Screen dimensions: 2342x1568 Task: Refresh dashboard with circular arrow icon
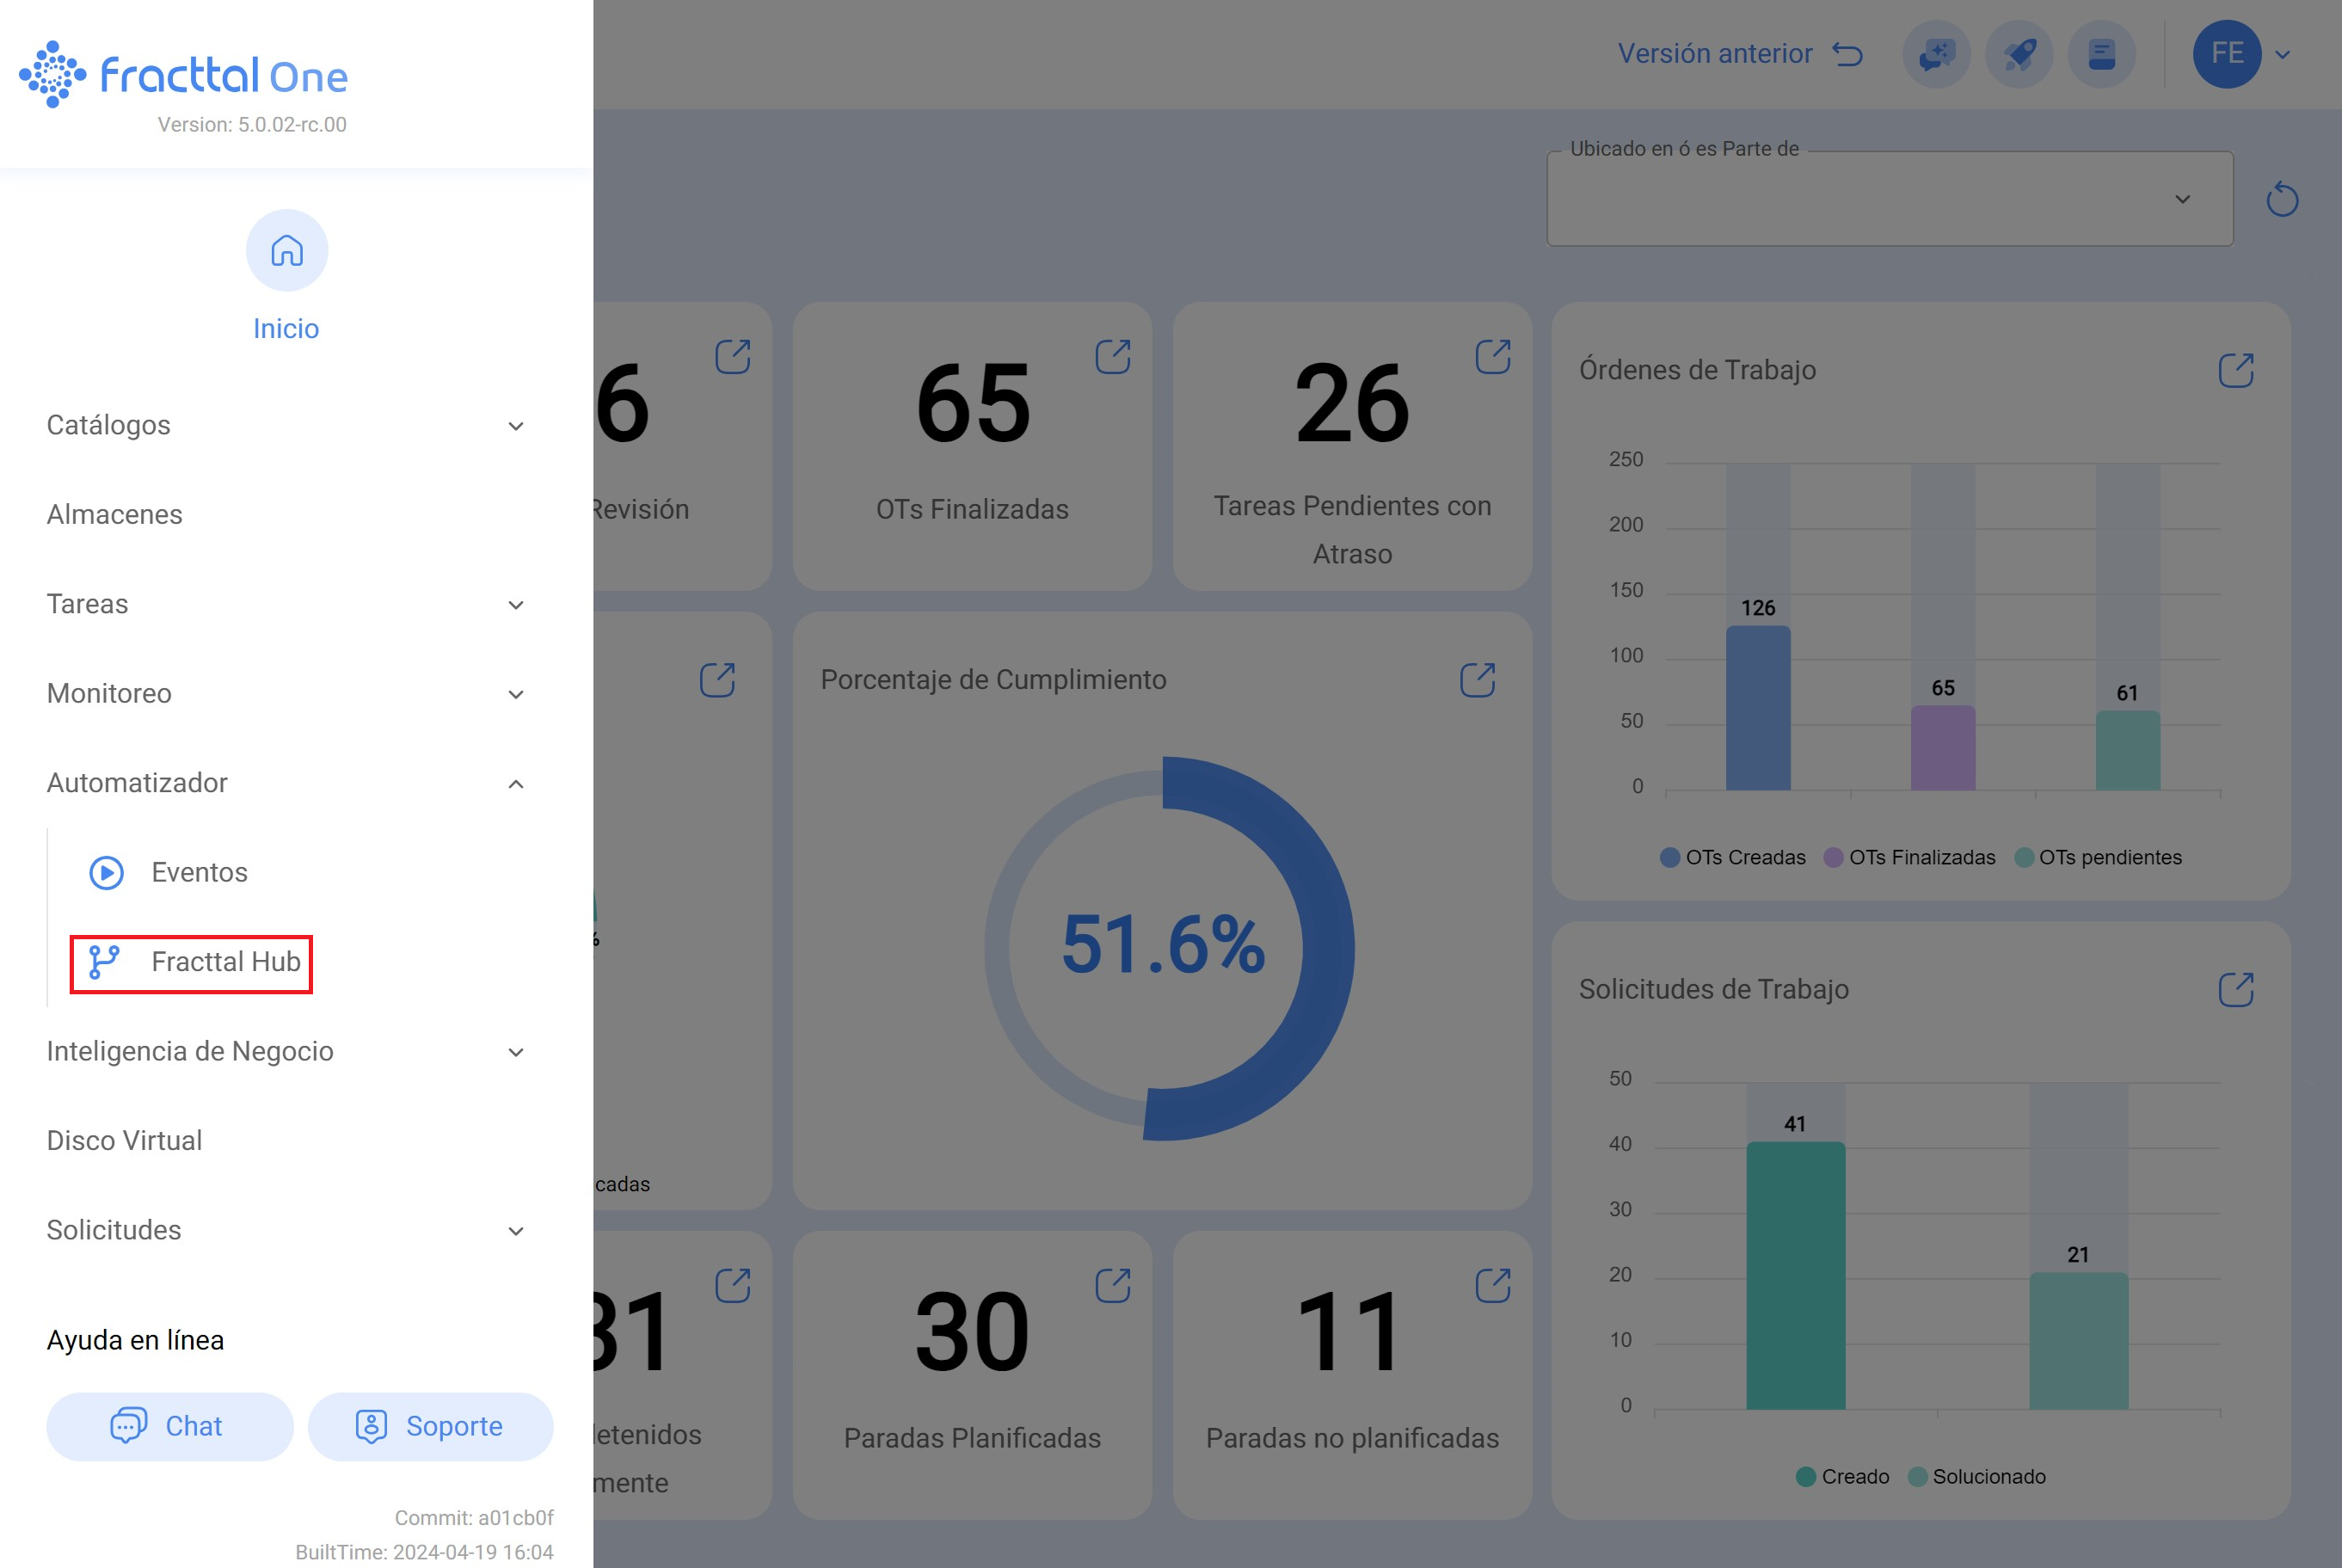tap(2282, 199)
